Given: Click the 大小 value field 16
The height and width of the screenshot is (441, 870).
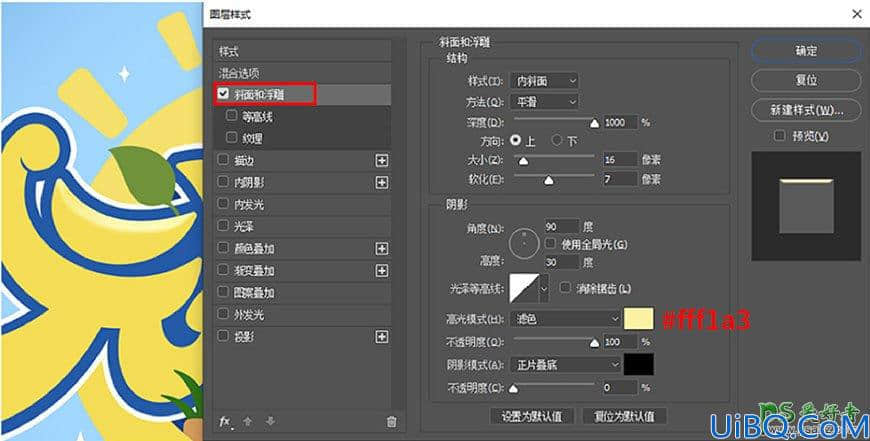Looking at the screenshot, I should pyautogui.click(x=620, y=160).
